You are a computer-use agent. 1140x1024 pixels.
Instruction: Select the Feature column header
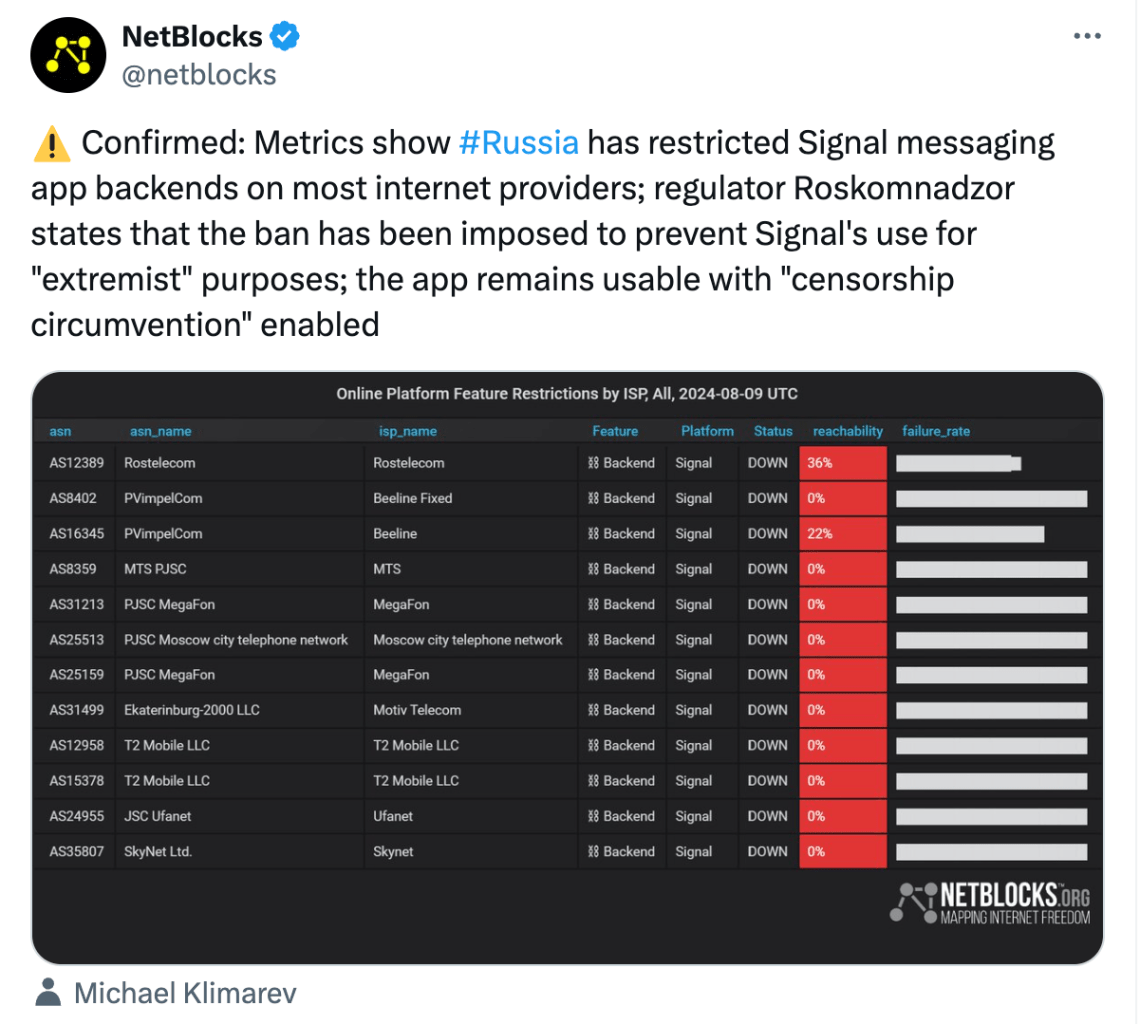point(615,431)
